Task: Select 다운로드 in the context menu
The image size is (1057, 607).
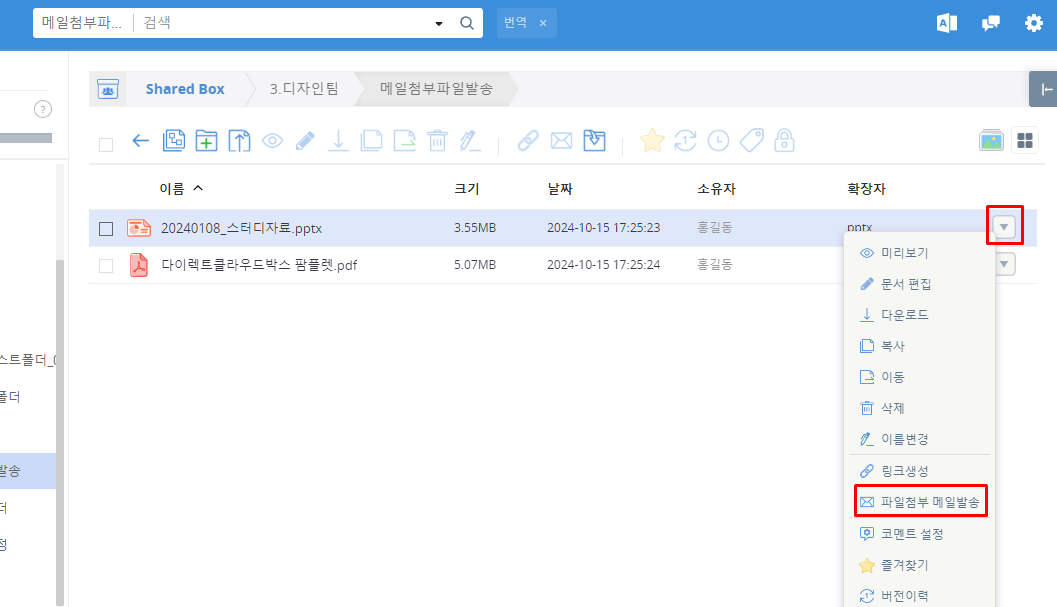Action: pos(904,315)
